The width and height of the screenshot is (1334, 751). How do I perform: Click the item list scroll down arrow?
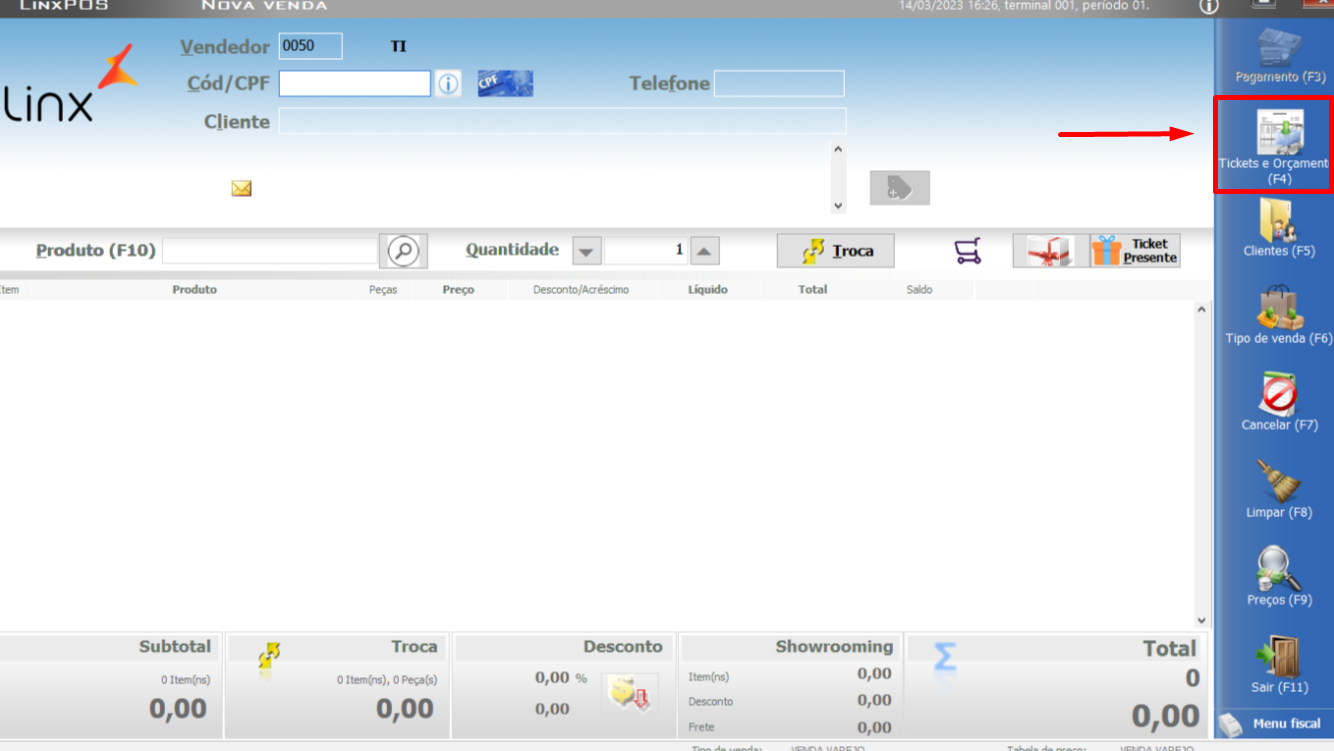1202,620
